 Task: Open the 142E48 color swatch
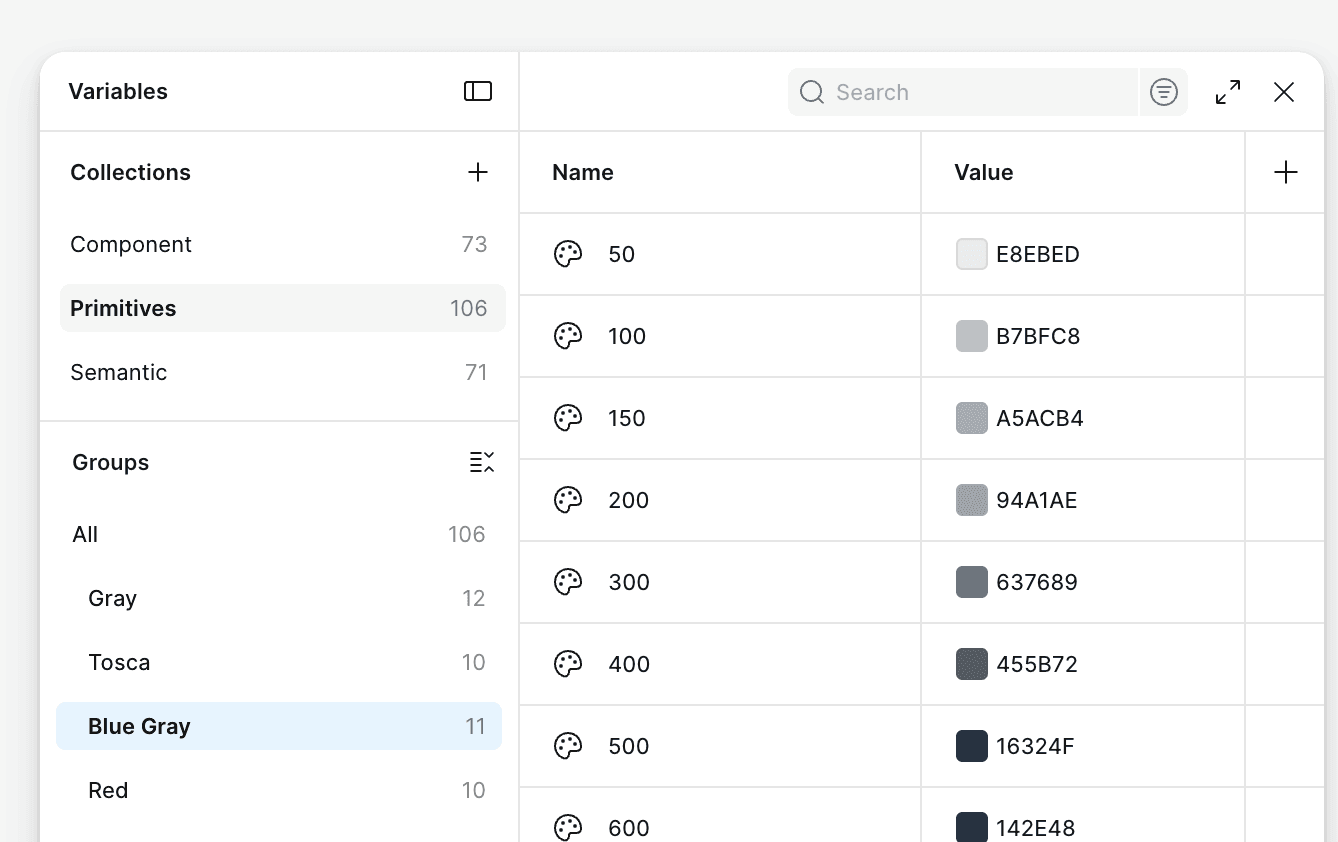(972, 828)
